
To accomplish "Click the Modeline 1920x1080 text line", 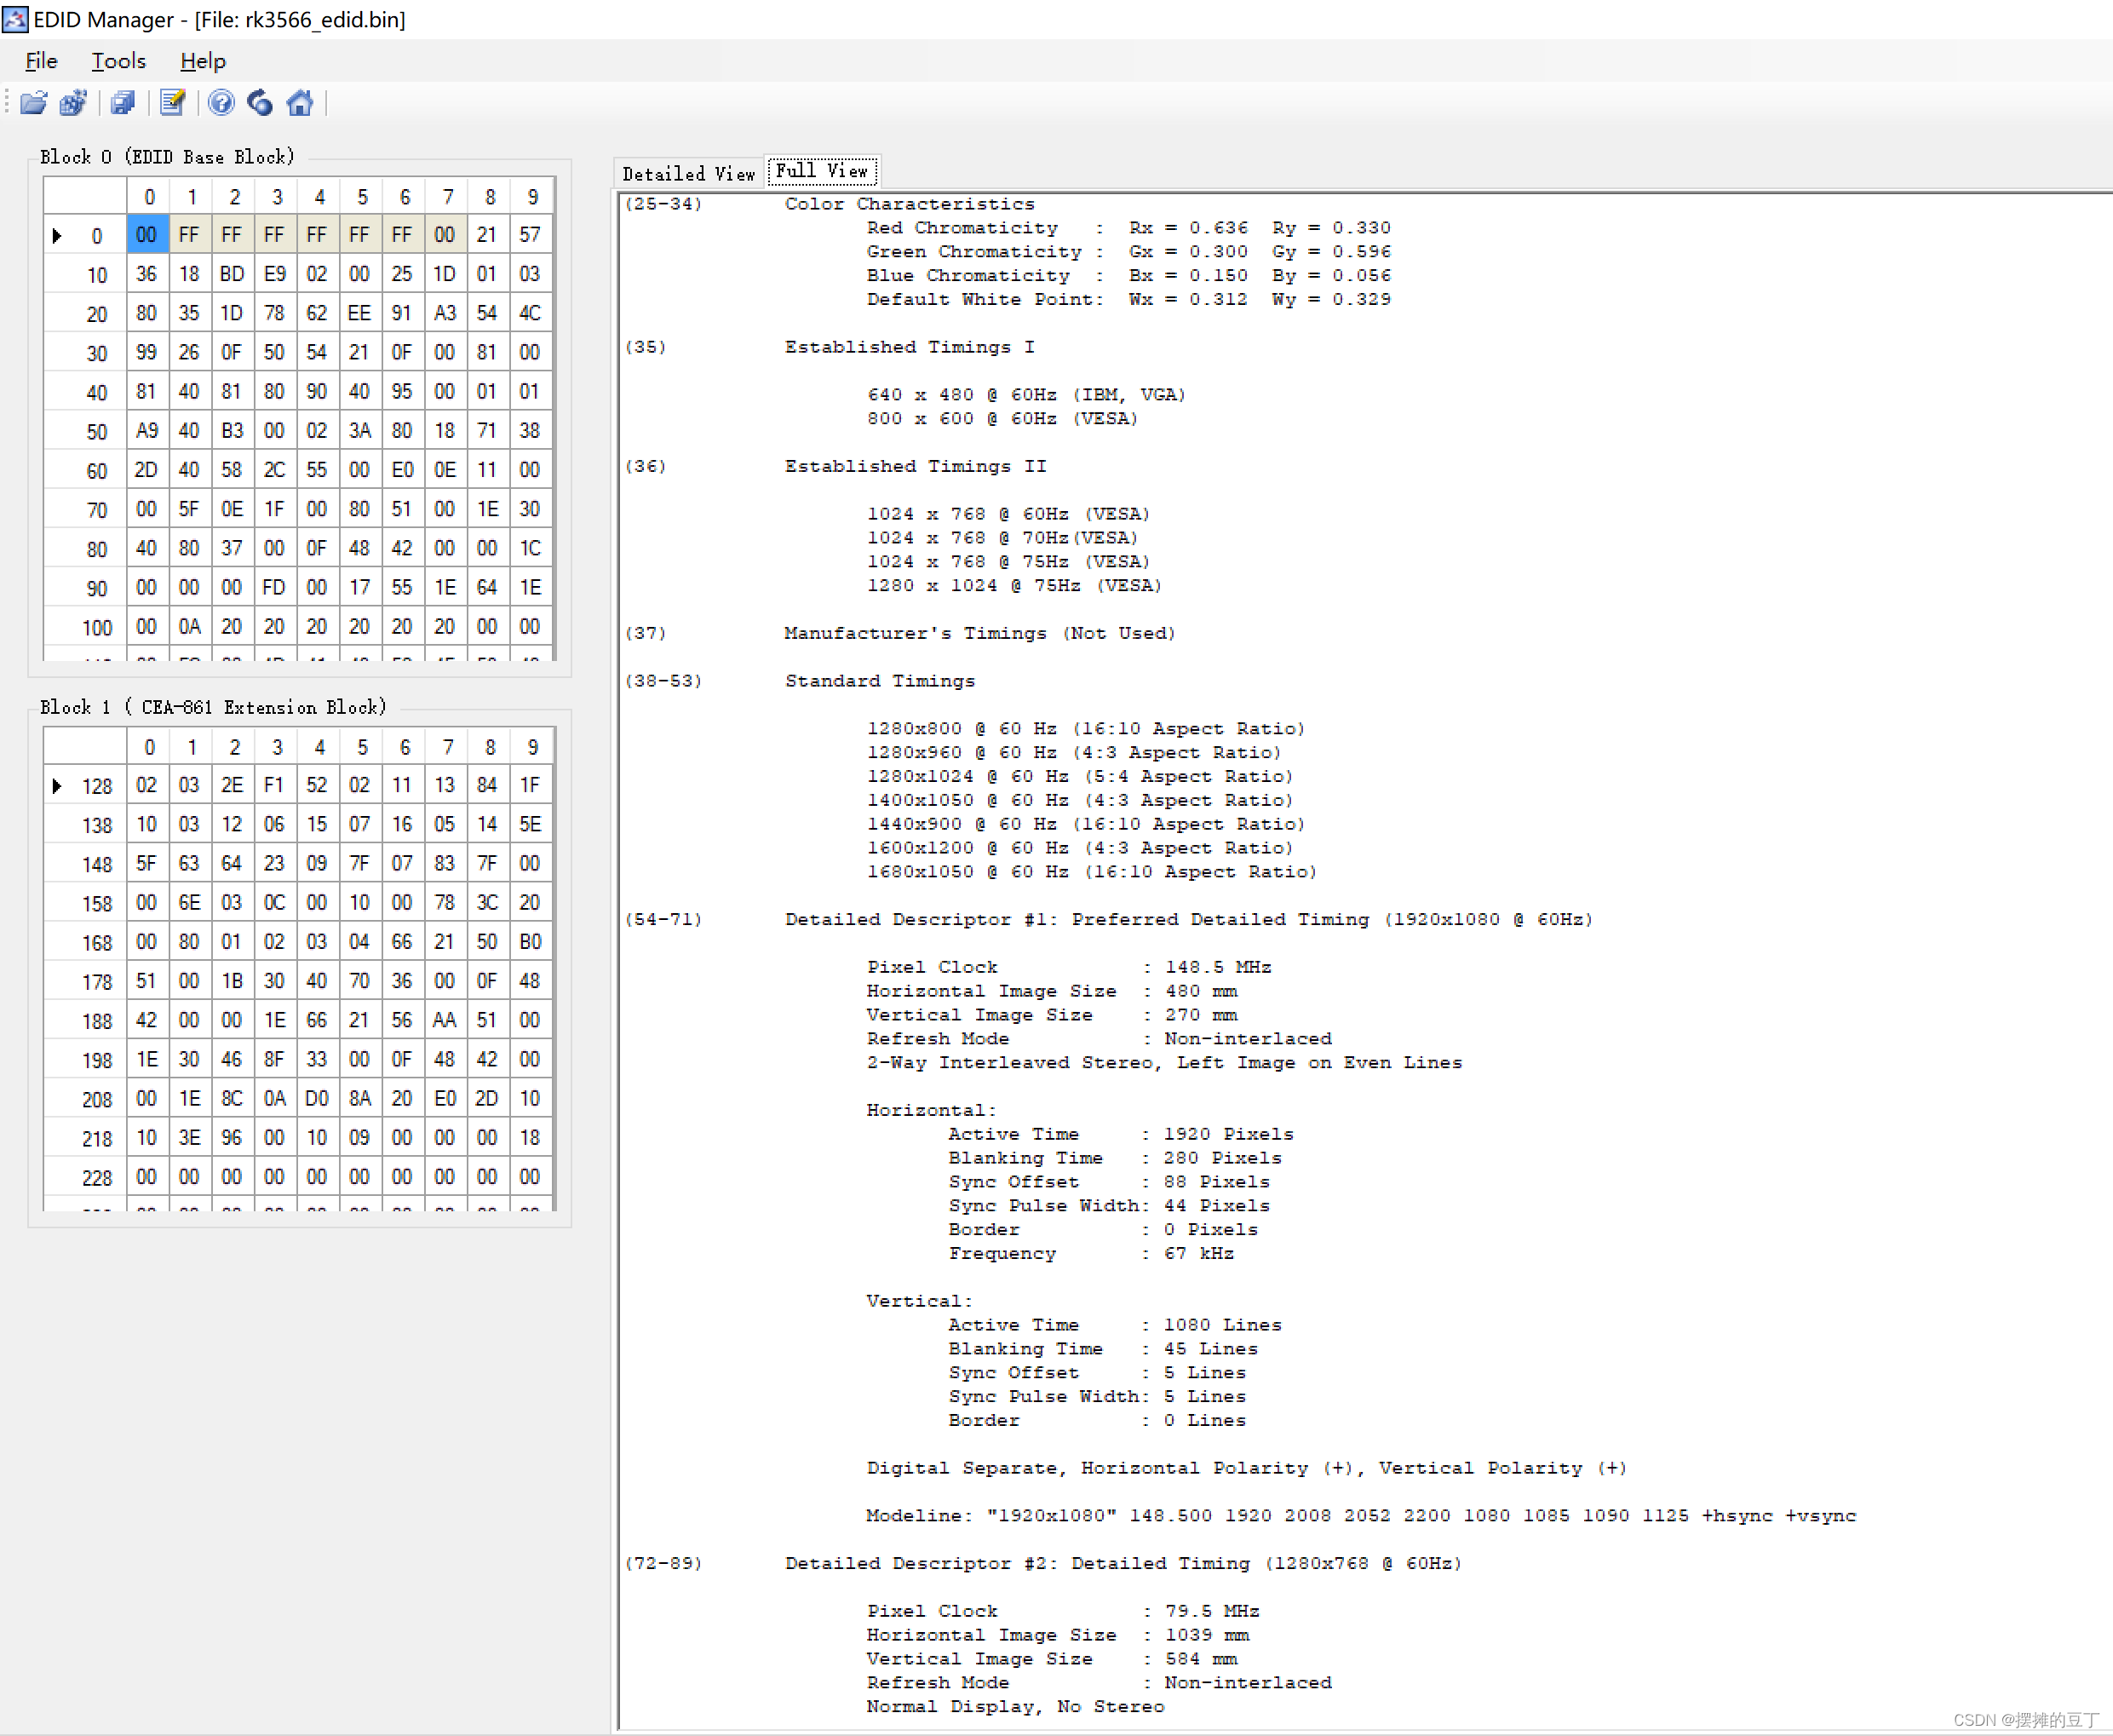I will pos(1361,1516).
